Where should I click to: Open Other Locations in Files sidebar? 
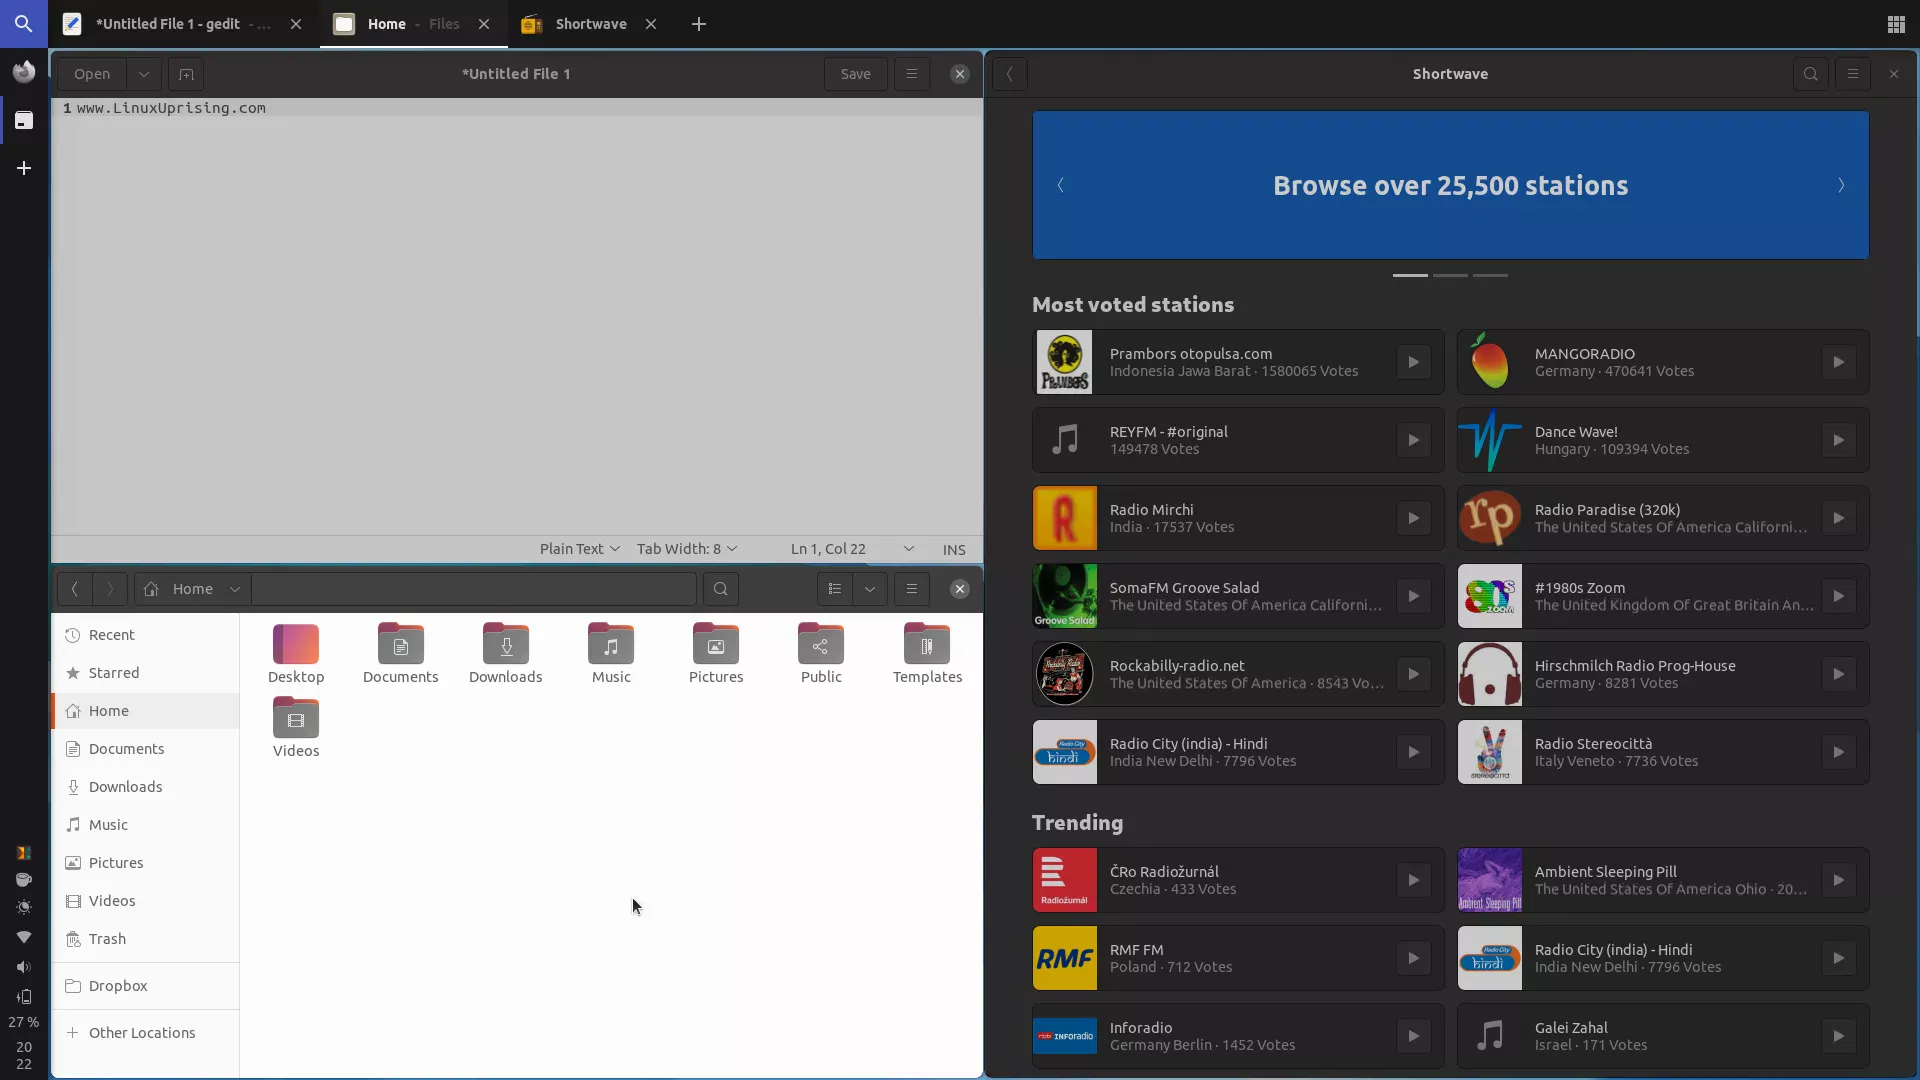(145, 1033)
